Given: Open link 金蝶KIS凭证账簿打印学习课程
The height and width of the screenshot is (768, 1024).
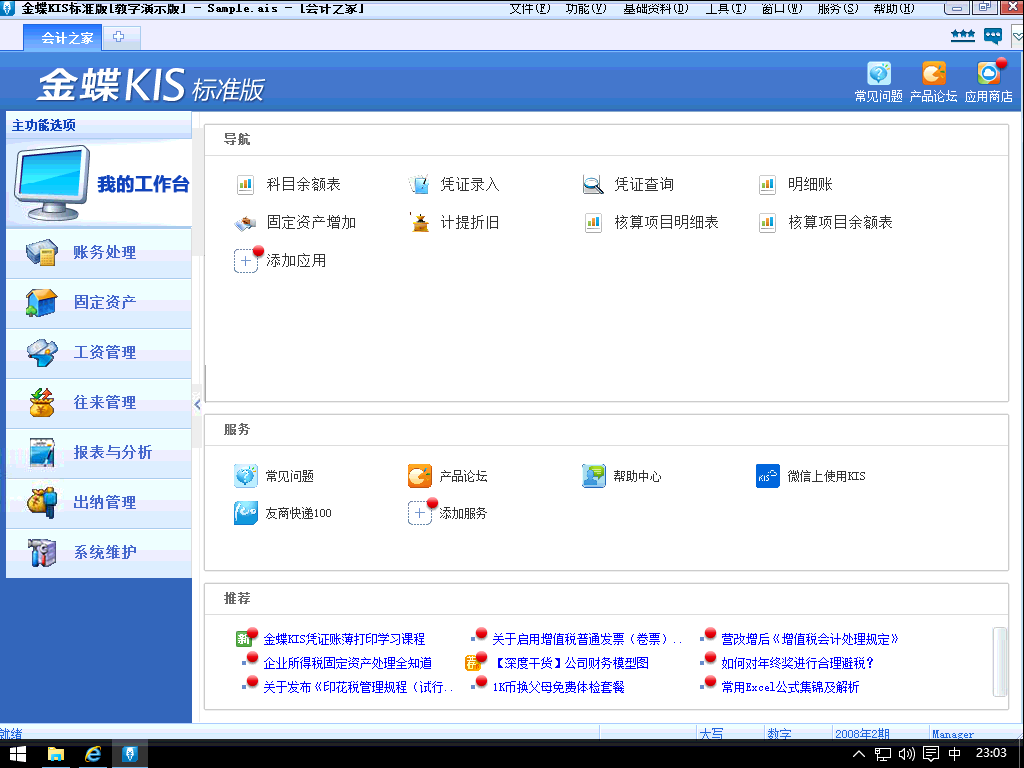Looking at the screenshot, I should coord(344,639).
